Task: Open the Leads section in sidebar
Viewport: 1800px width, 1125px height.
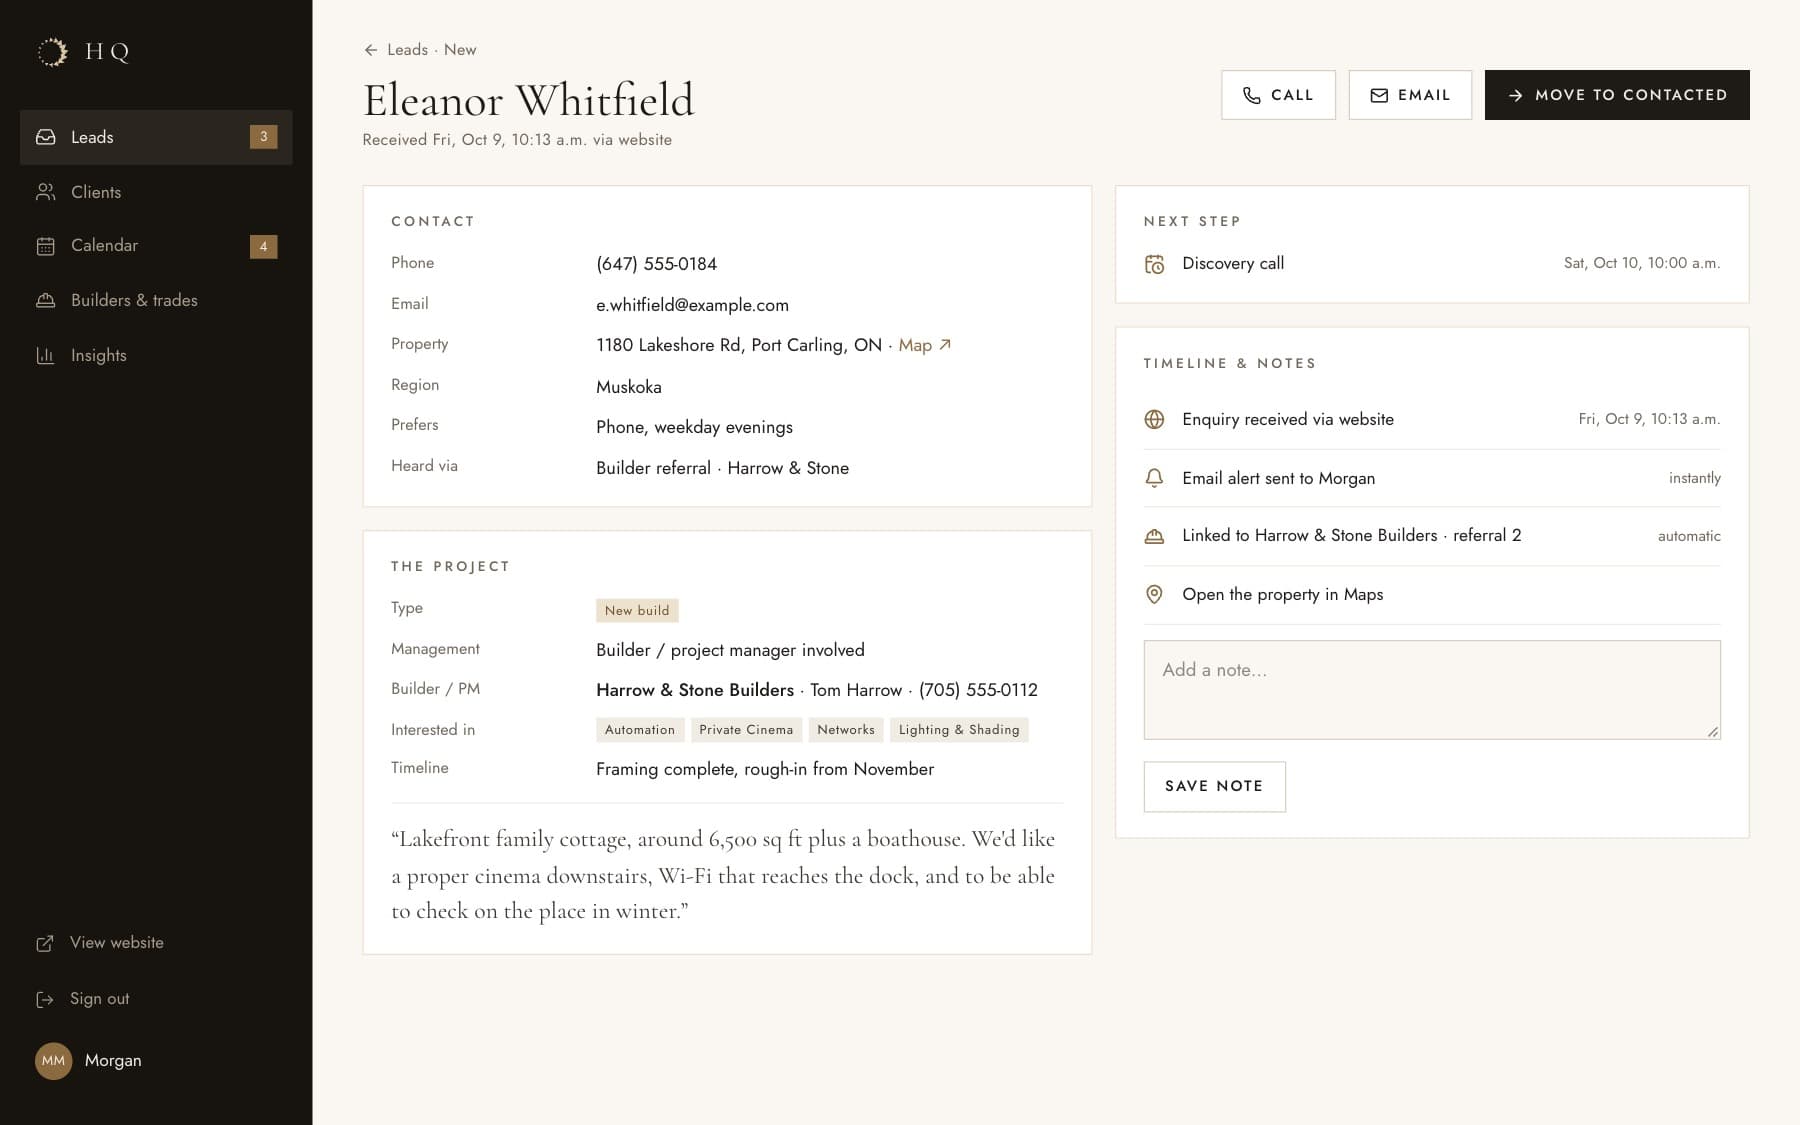Action: click(156, 137)
